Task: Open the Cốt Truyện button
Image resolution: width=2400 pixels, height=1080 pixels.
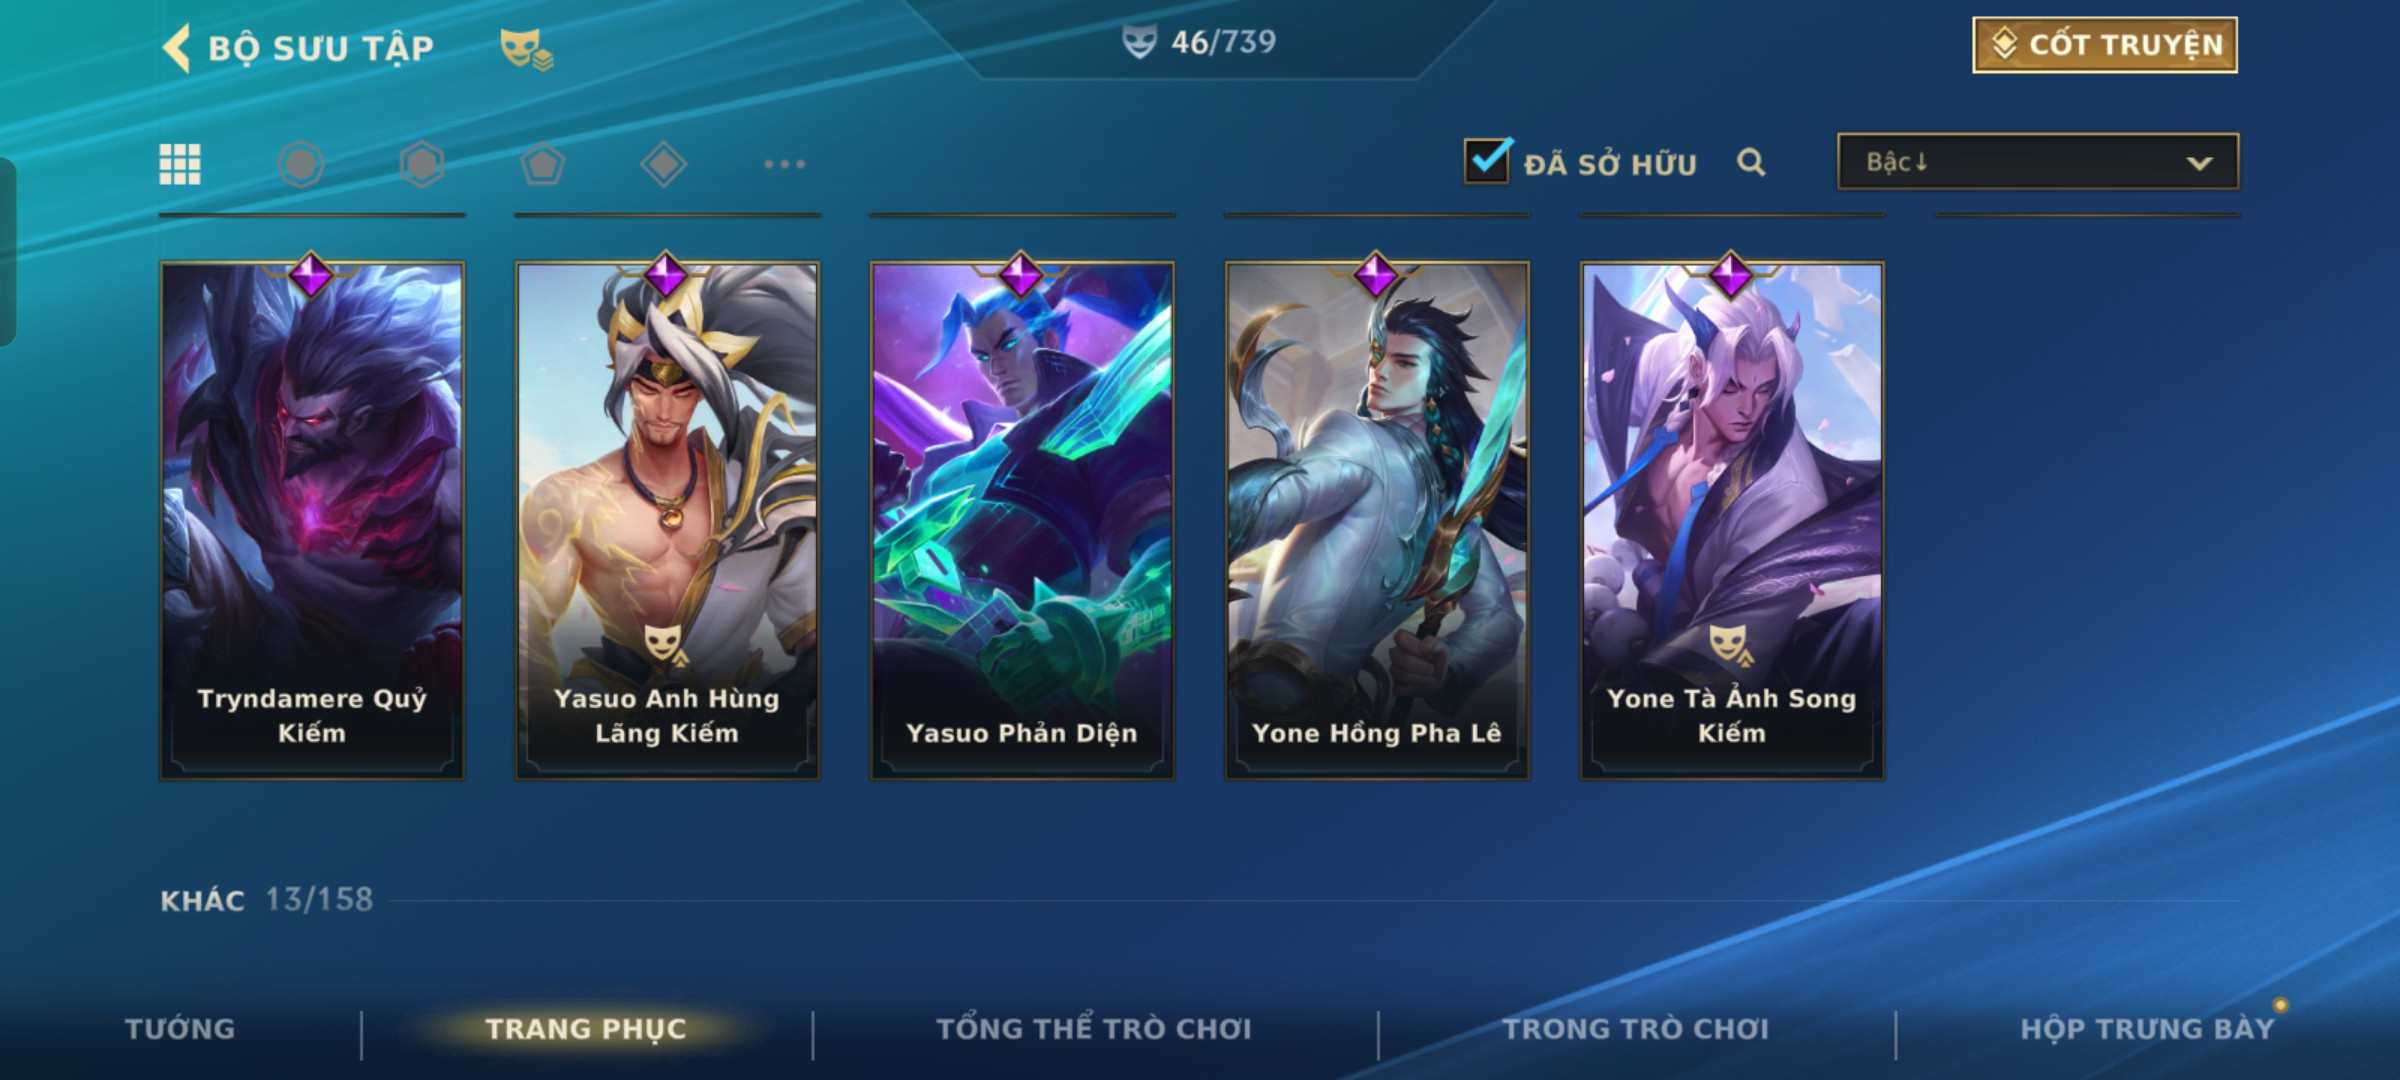Action: tap(2105, 45)
